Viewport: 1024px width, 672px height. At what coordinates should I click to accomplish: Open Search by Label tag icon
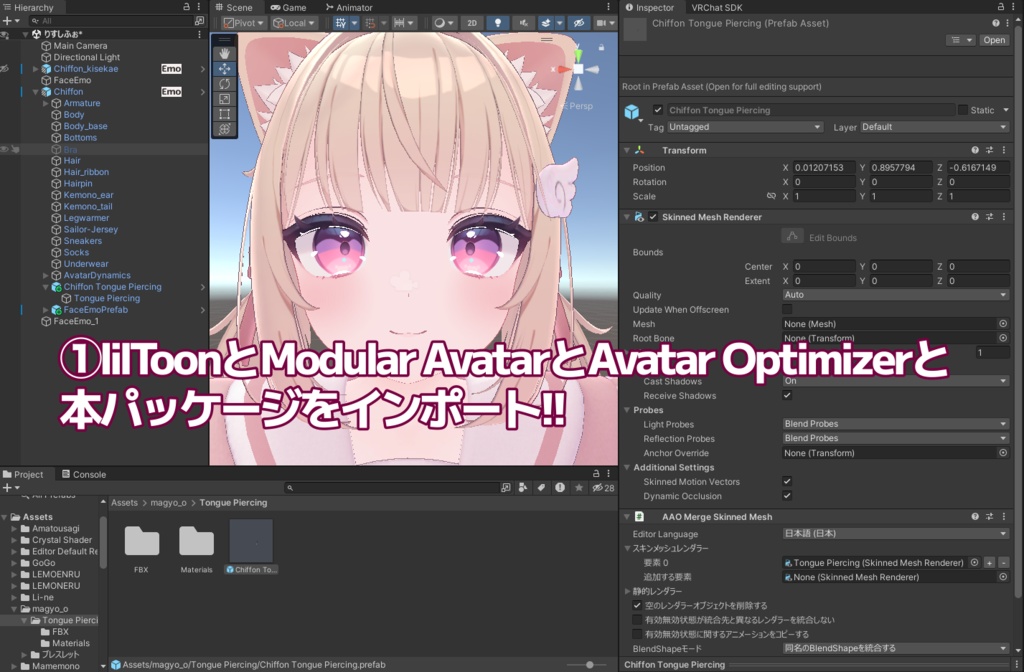click(x=541, y=487)
